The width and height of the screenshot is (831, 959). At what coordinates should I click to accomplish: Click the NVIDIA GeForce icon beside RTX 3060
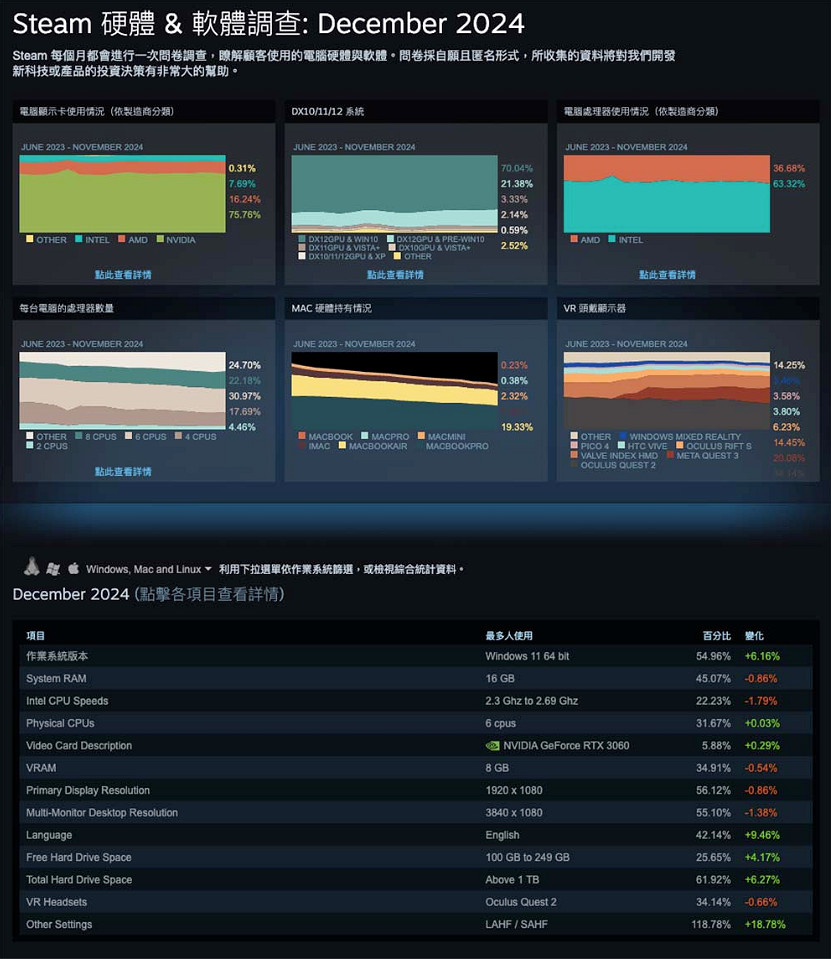tap(491, 744)
